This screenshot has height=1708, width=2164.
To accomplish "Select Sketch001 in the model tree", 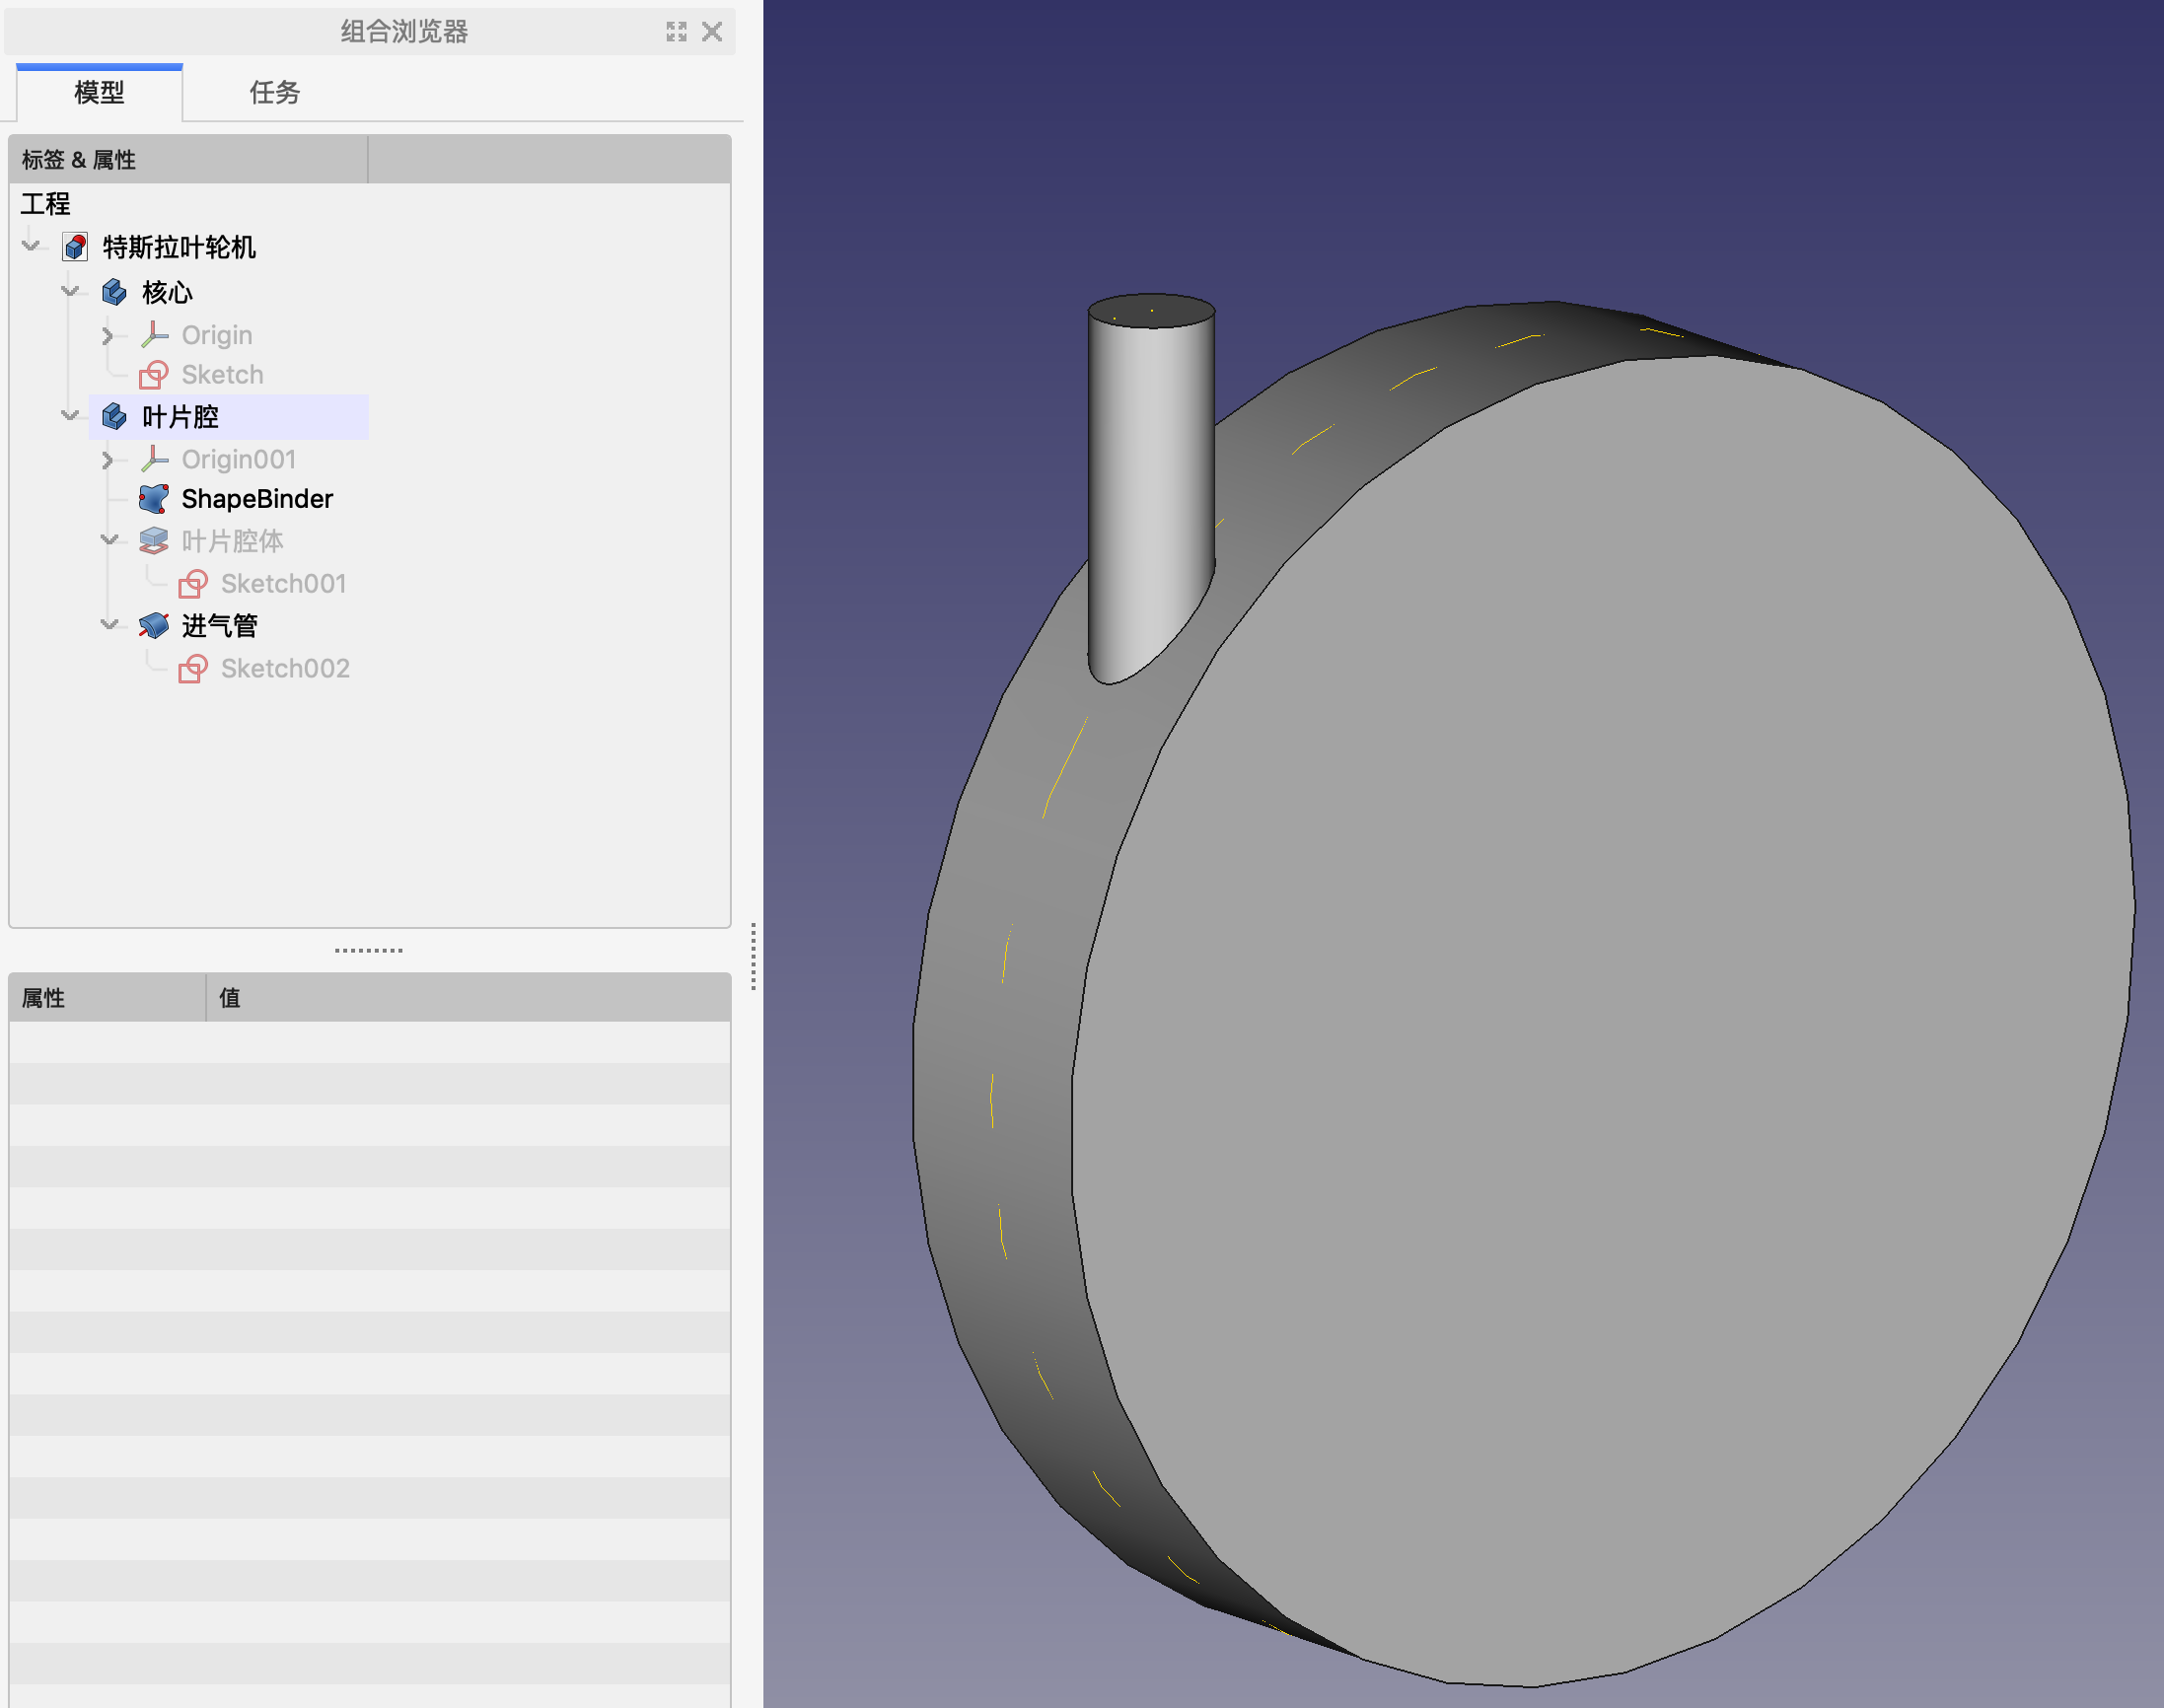I will (283, 583).
